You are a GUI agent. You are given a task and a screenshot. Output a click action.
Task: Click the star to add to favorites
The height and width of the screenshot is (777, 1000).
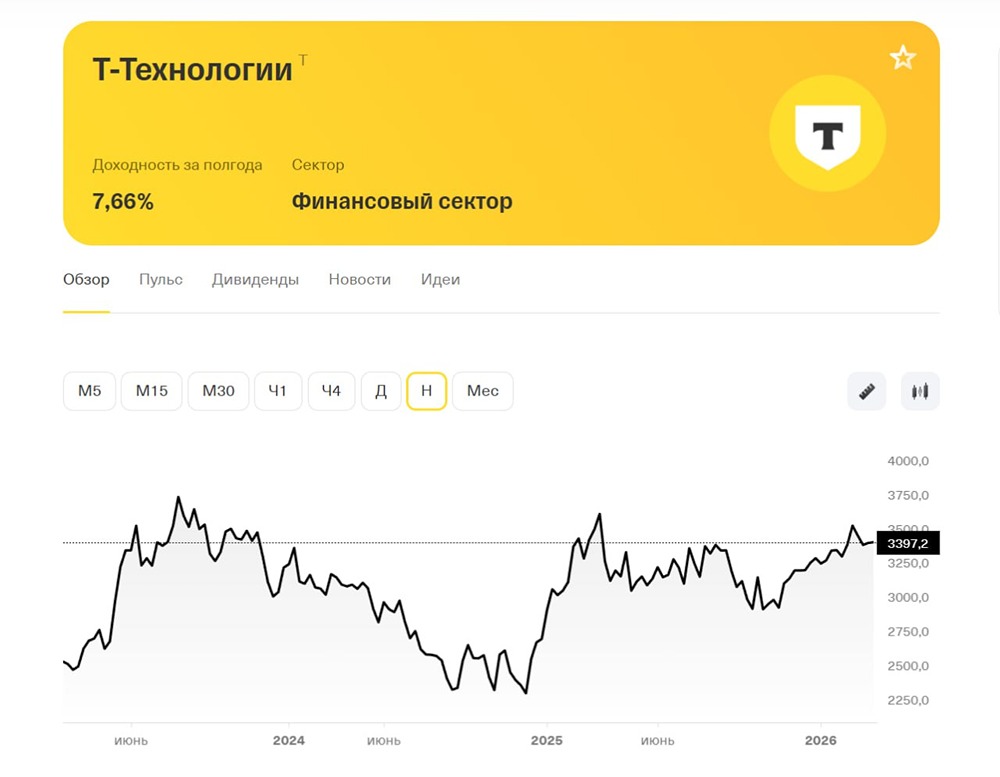point(903,57)
